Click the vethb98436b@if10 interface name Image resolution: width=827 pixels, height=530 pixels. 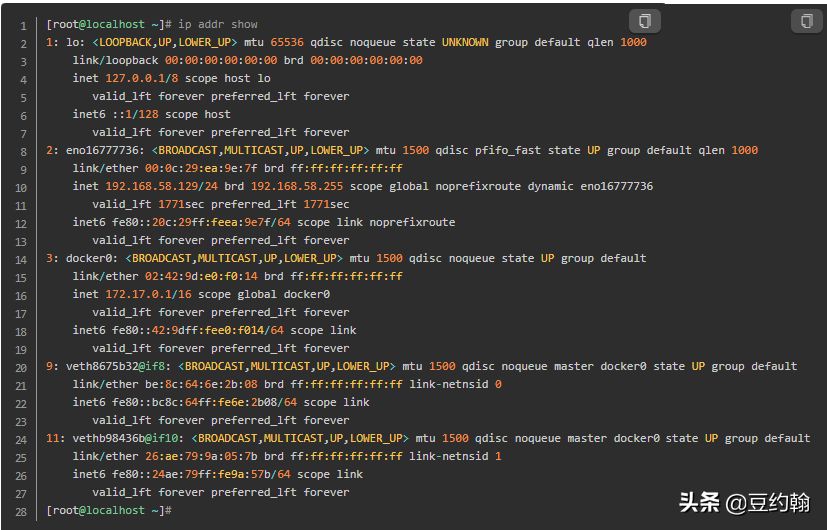(x=128, y=438)
